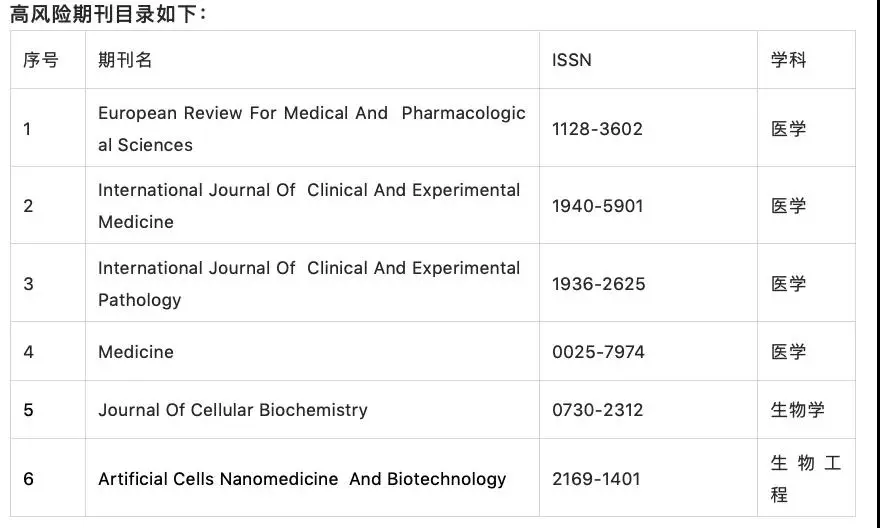This screenshot has width=880, height=528.
Task: Select ISSN 1128-3602 cell
Action: click(597, 129)
